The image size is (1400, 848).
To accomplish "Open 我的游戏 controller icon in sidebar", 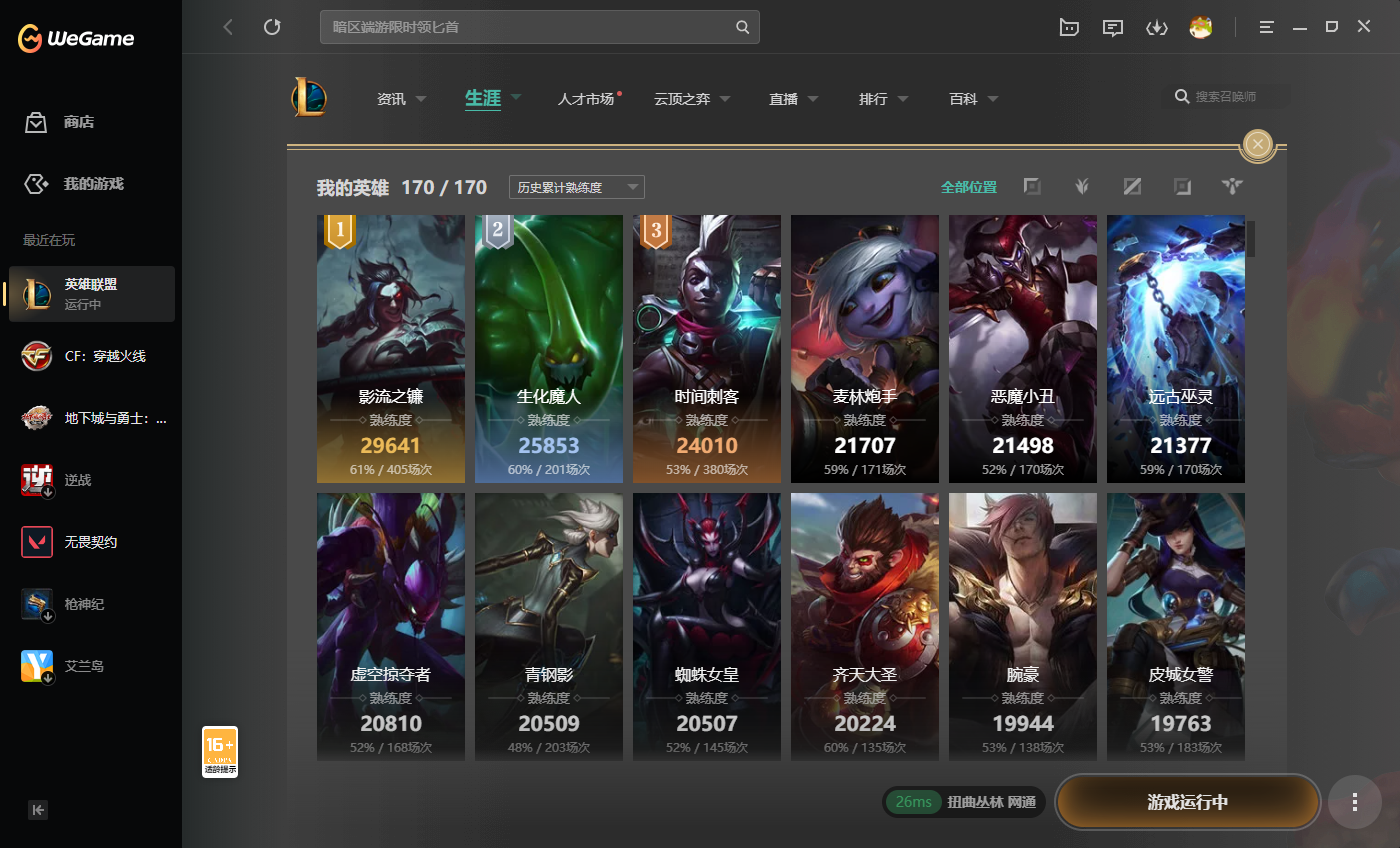I will coord(36,184).
